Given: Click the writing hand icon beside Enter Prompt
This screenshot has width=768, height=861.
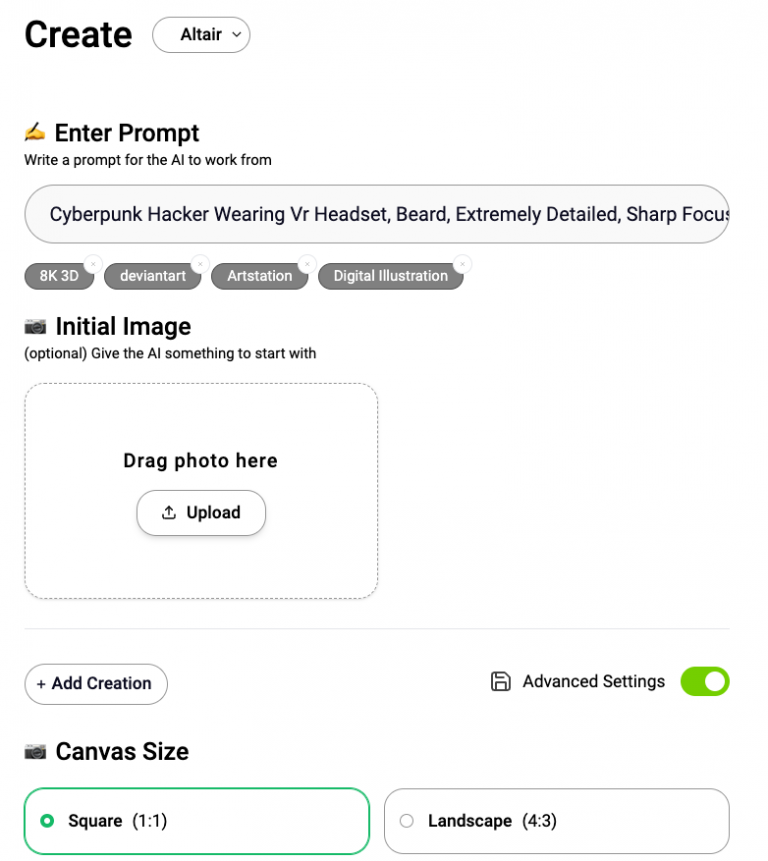Looking at the screenshot, I should pyautogui.click(x=35, y=132).
